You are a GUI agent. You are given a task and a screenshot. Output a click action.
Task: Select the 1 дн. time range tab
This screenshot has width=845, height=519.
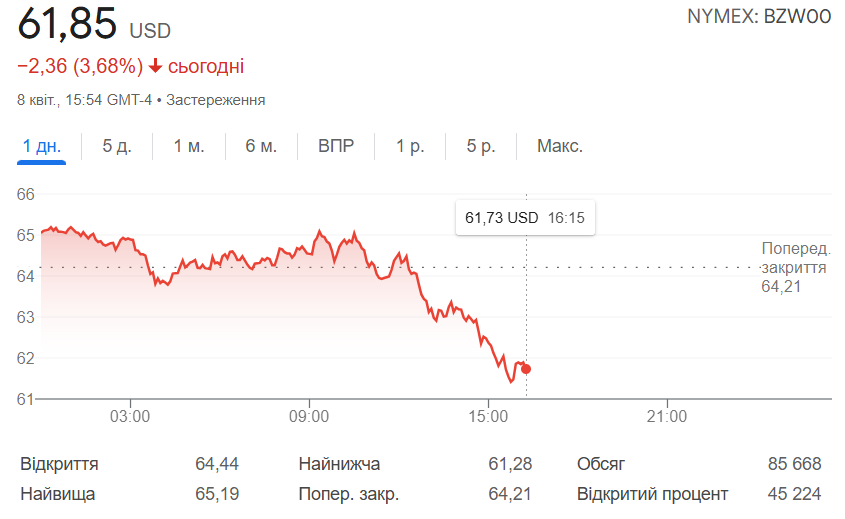click(x=42, y=146)
